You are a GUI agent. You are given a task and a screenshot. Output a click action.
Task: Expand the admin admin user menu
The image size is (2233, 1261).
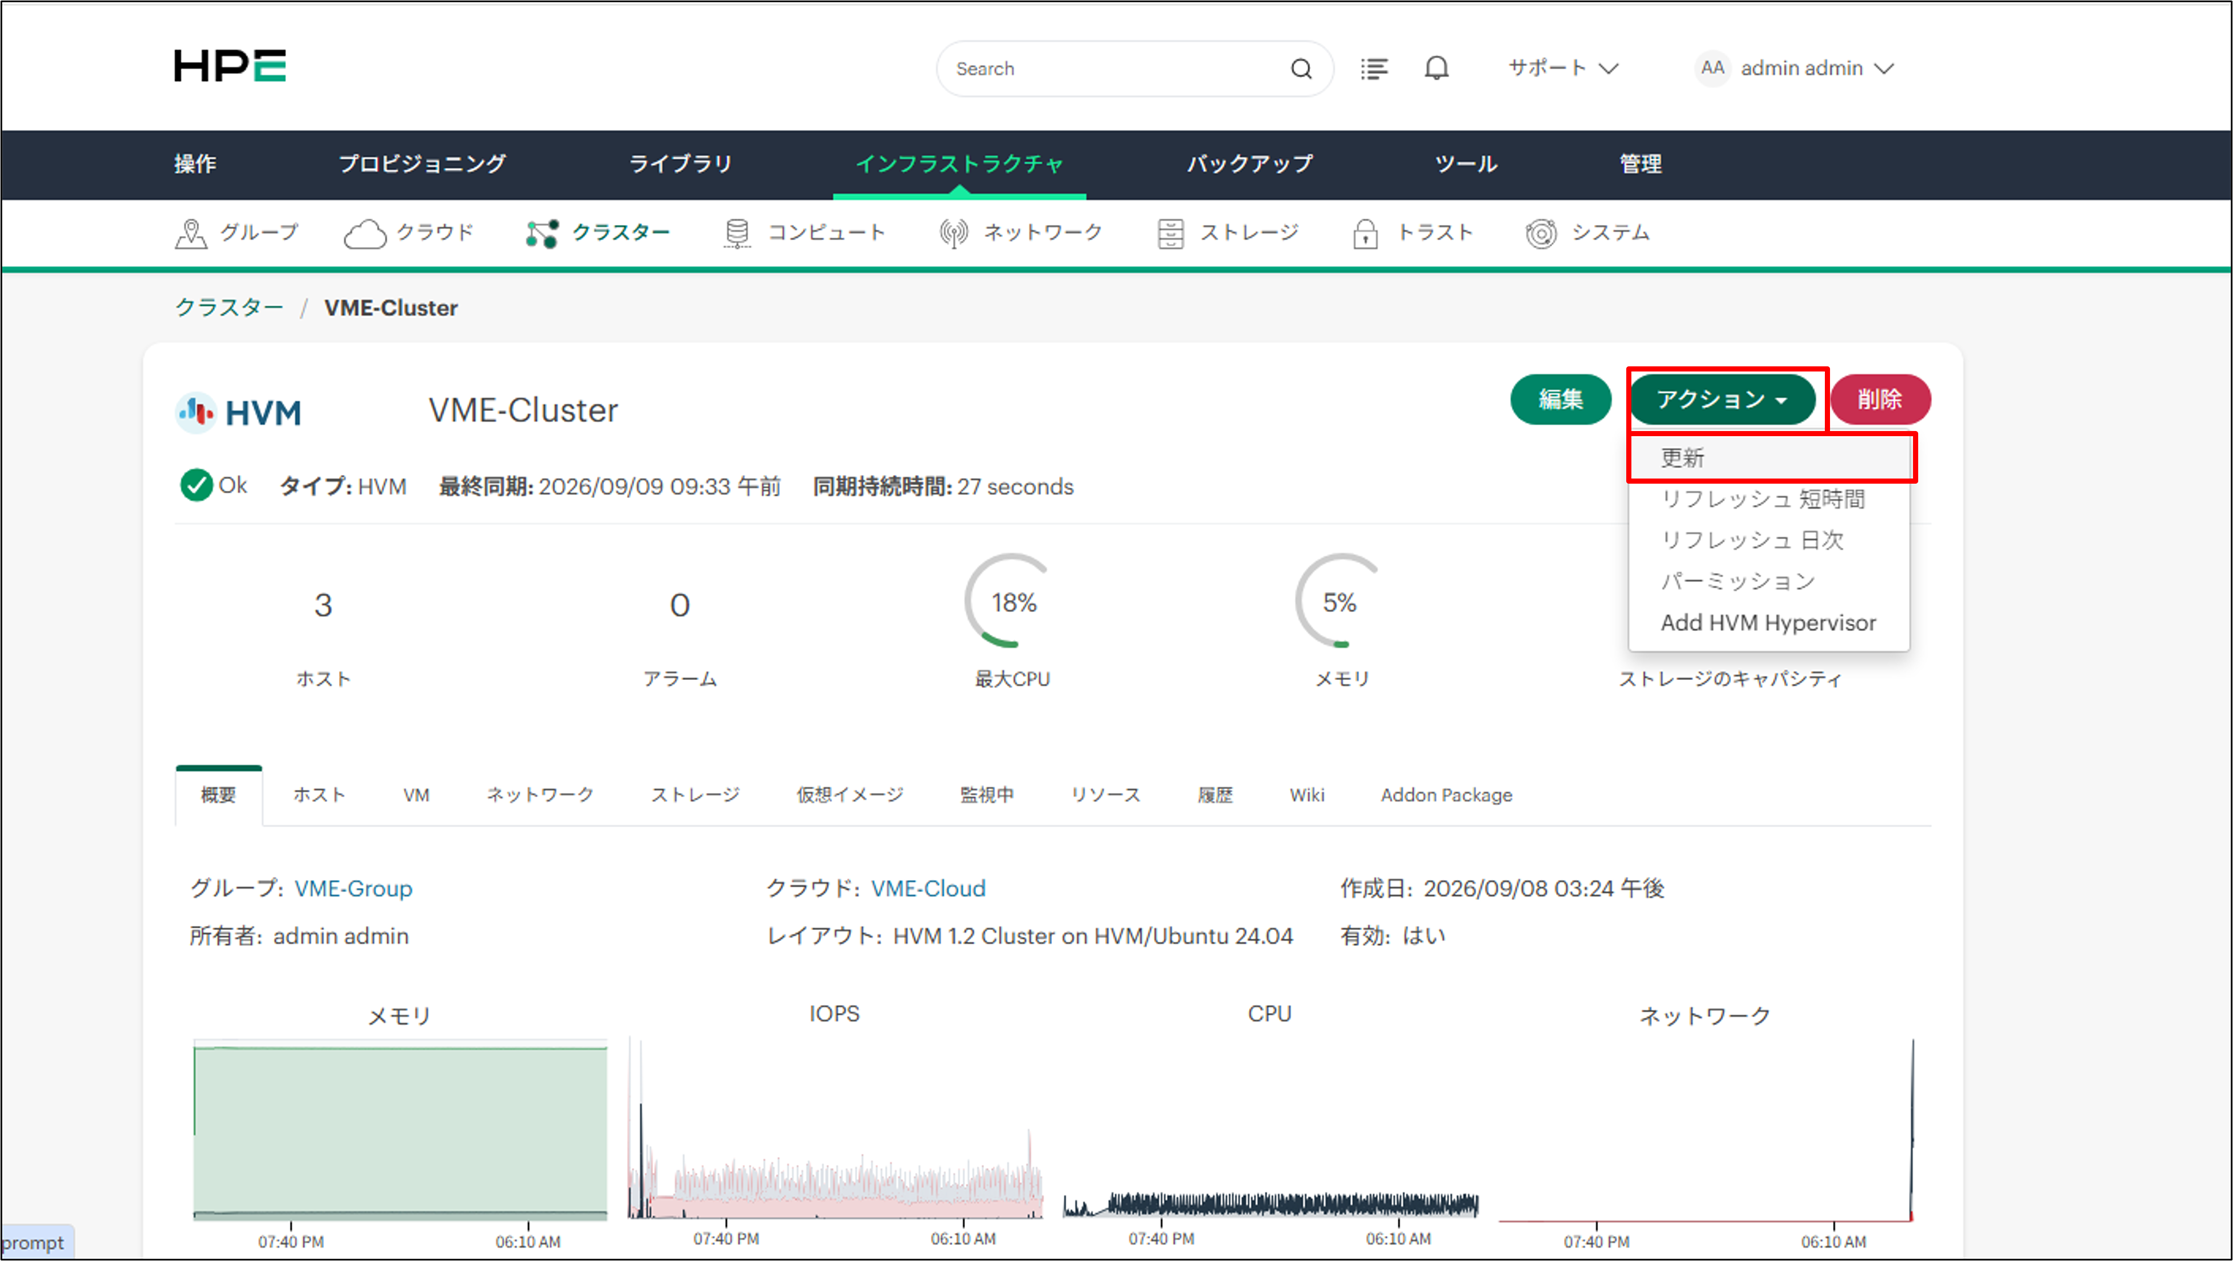coord(1817,68)
